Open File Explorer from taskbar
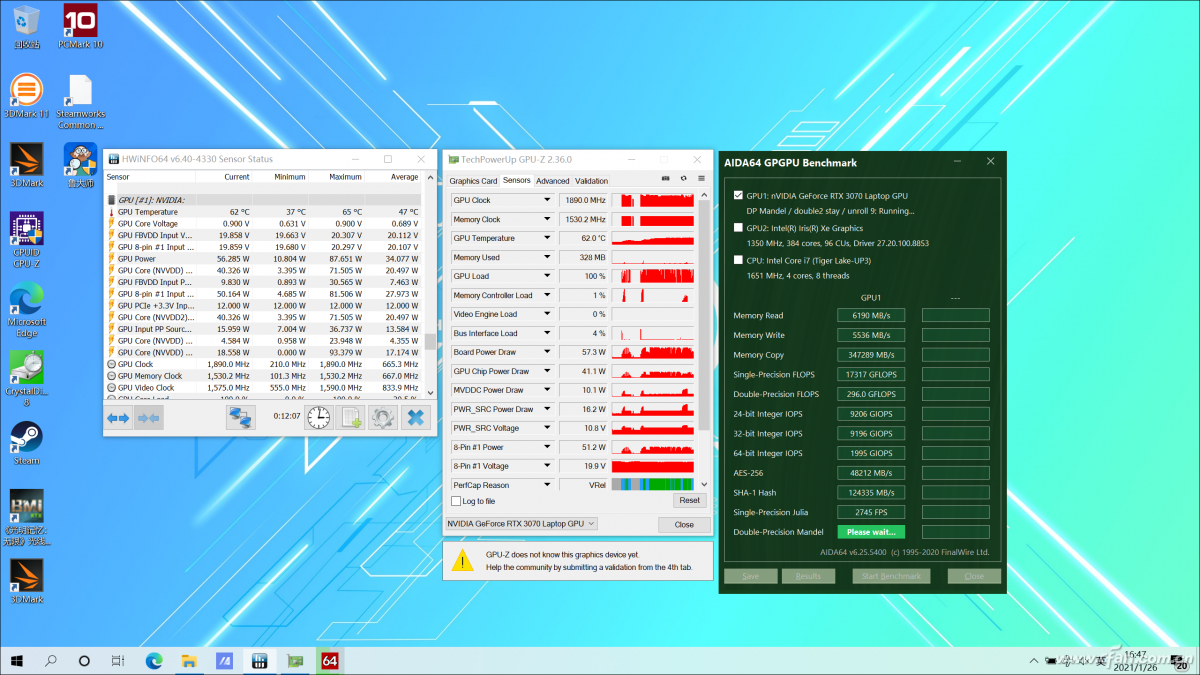This screenshot has height=675, width=1200. tap(189, 661)
